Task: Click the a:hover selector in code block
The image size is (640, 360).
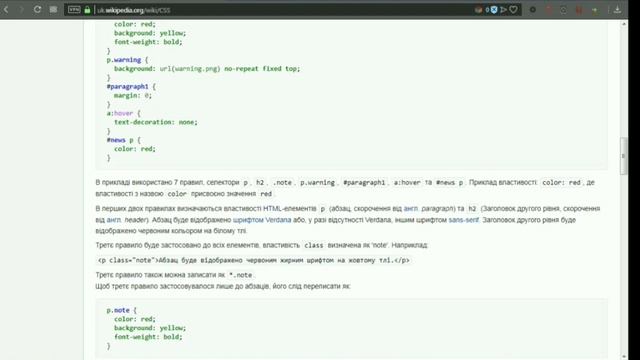Action: pyautogui.click(x=120, y=113)
